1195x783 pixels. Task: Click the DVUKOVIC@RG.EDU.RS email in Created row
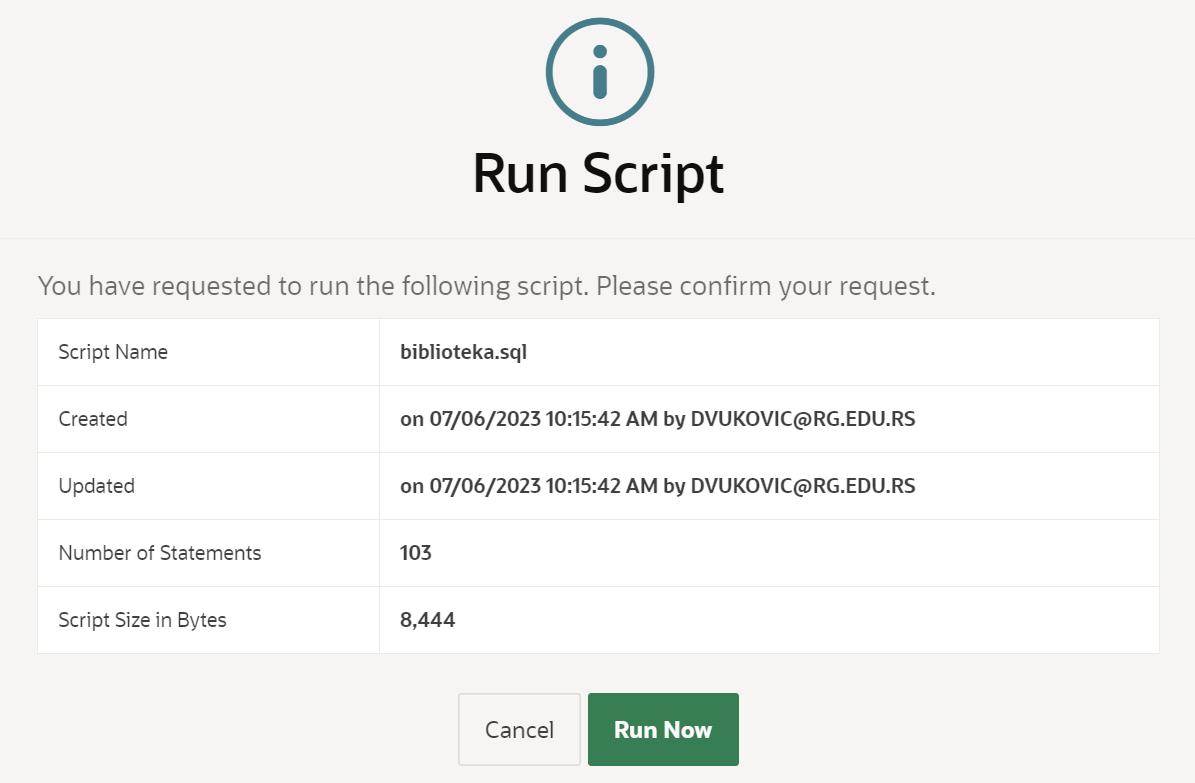(802, 419)
